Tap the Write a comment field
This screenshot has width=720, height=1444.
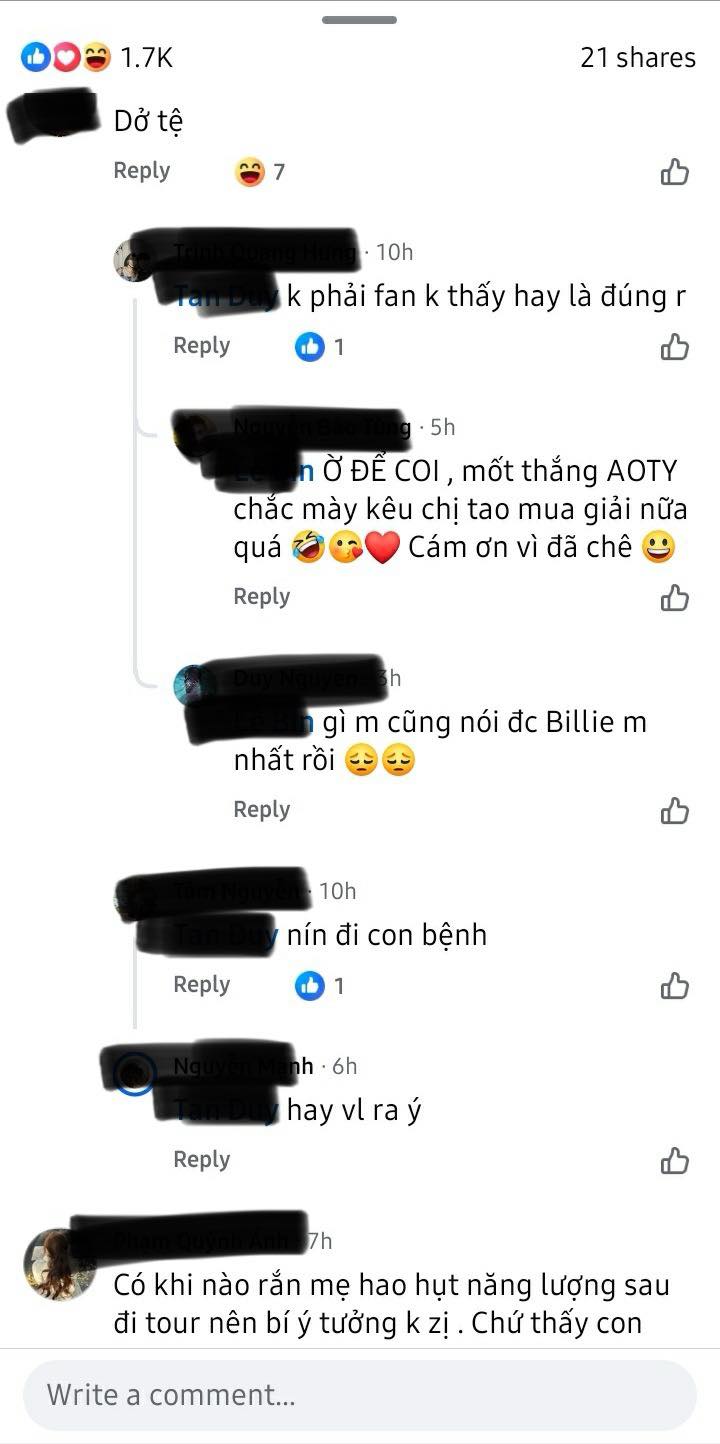click(x=360, y=1395)
